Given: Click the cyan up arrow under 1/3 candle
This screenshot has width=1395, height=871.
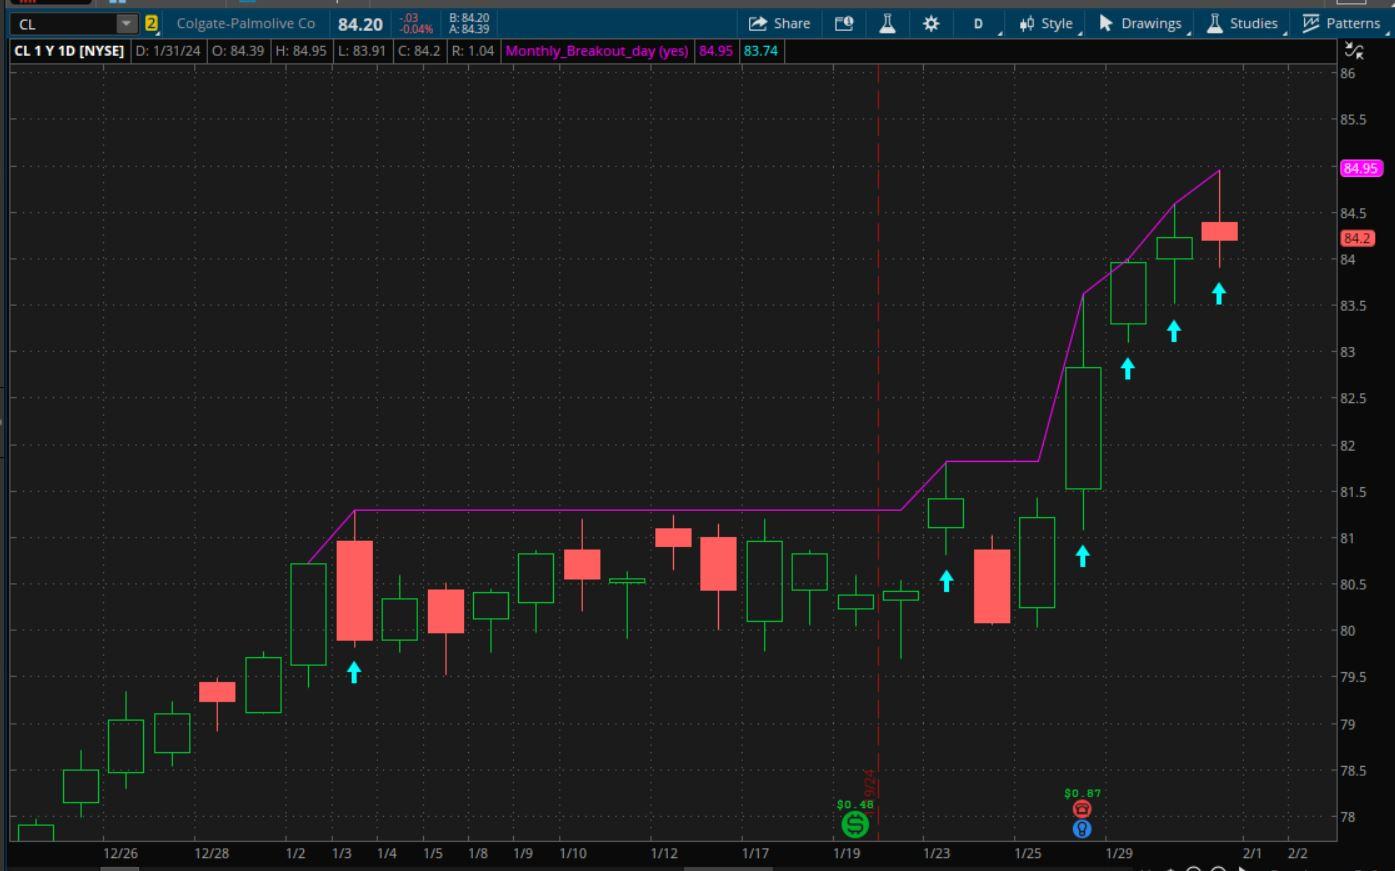Looking at the screenshot, I should (x=354, y=672).
